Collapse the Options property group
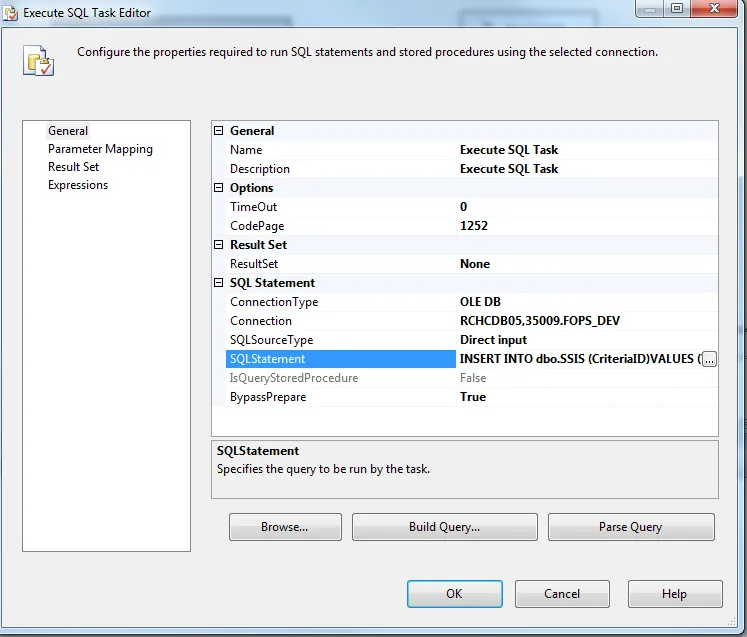Image resolution: width=747 pixels, height=637 pixels. pos(219,188)
